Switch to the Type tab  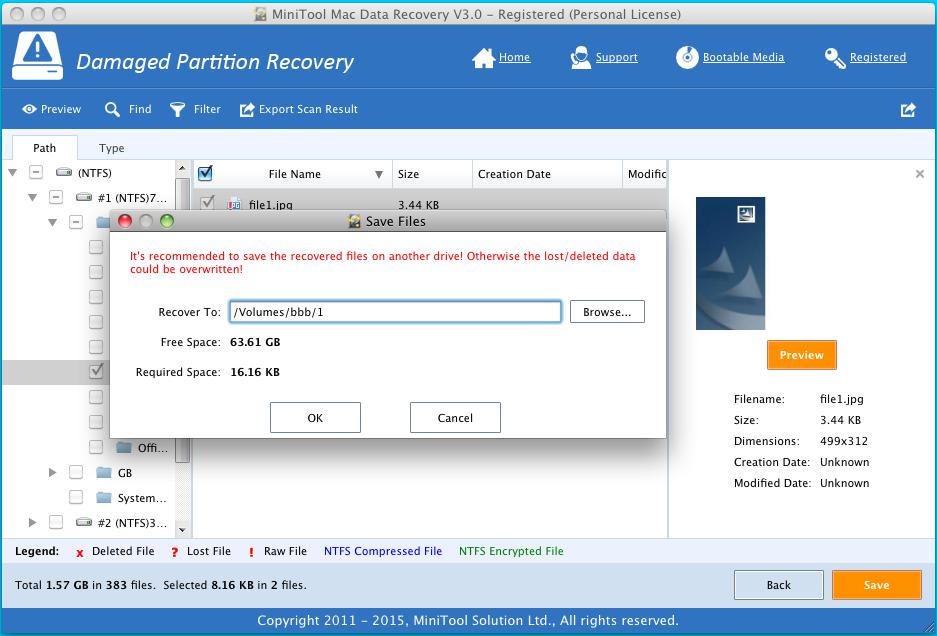coord(112,148)
